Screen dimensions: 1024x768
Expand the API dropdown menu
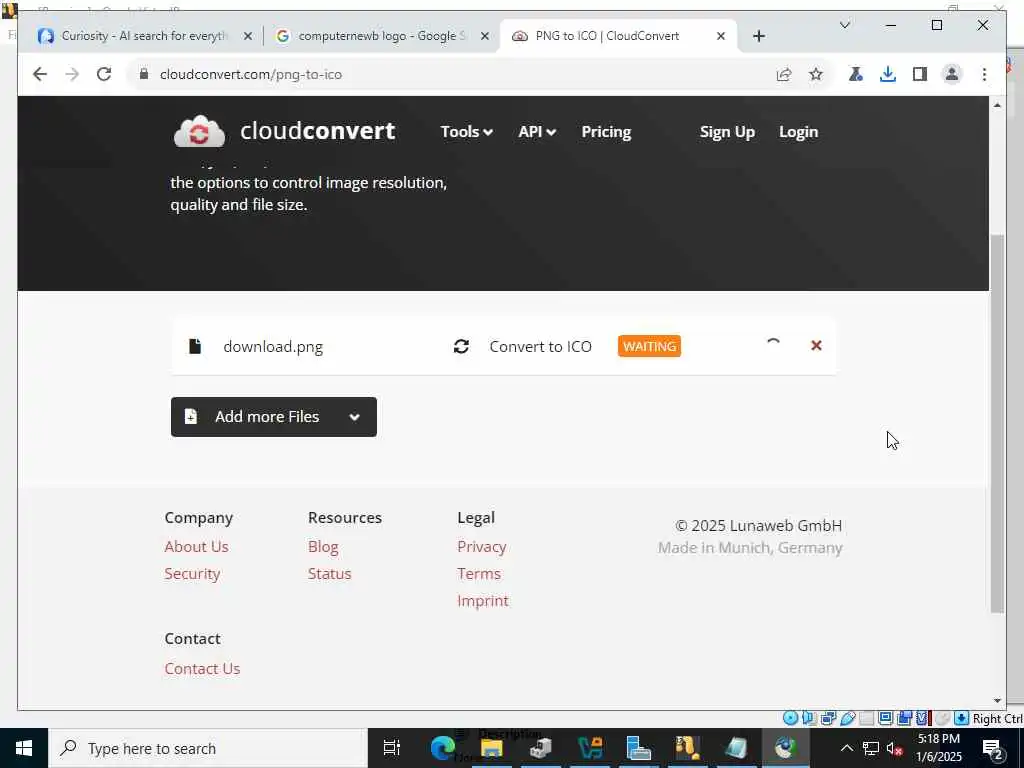coord(537,132)
